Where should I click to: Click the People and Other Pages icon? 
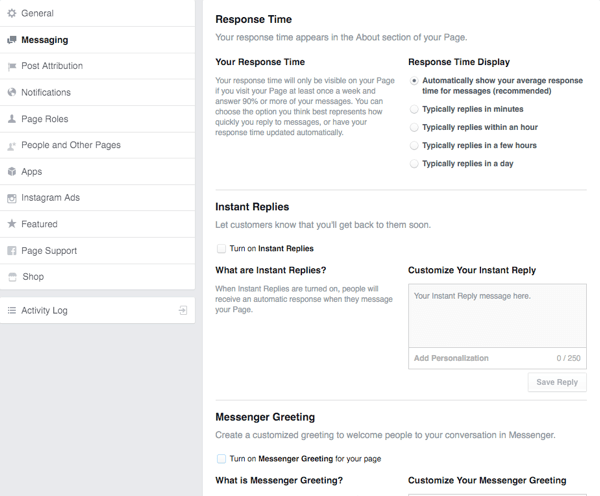click(12, 145)
